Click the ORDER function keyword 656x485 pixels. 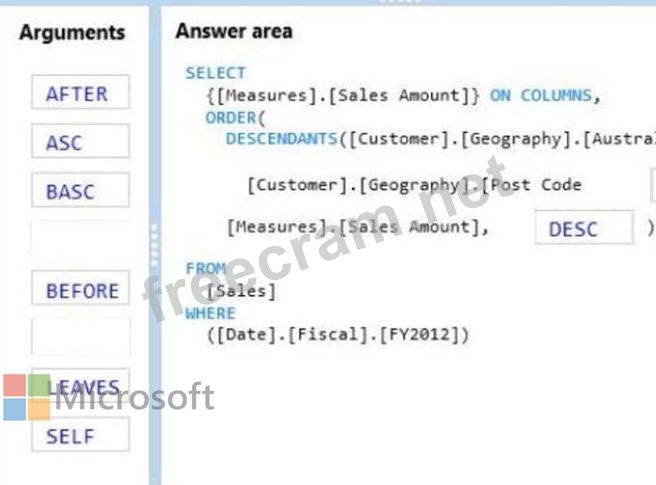point(230,117)
